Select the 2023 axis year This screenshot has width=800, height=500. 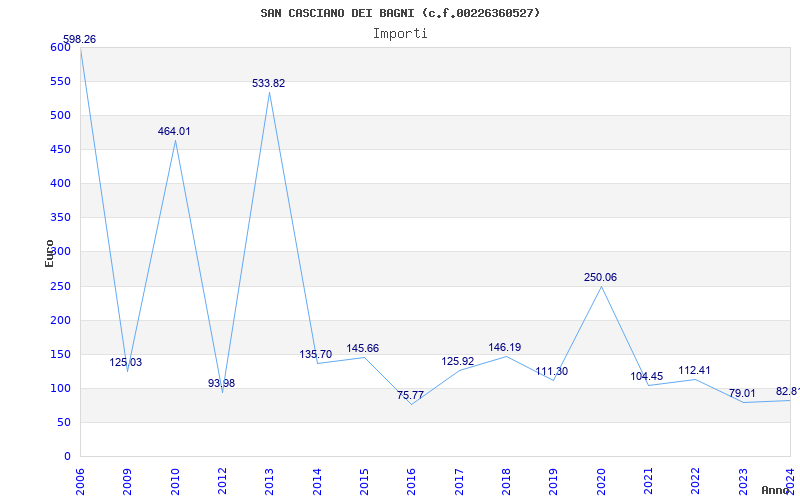(x=743, y=482)
